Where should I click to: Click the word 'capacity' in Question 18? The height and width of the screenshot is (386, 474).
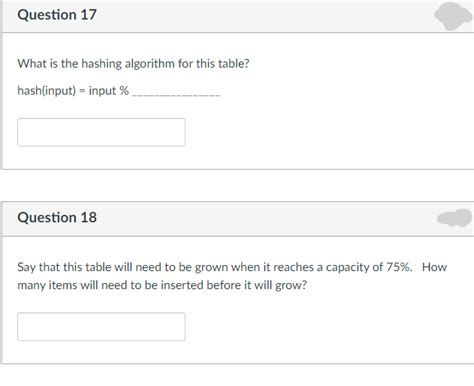[x=347, y=268]
